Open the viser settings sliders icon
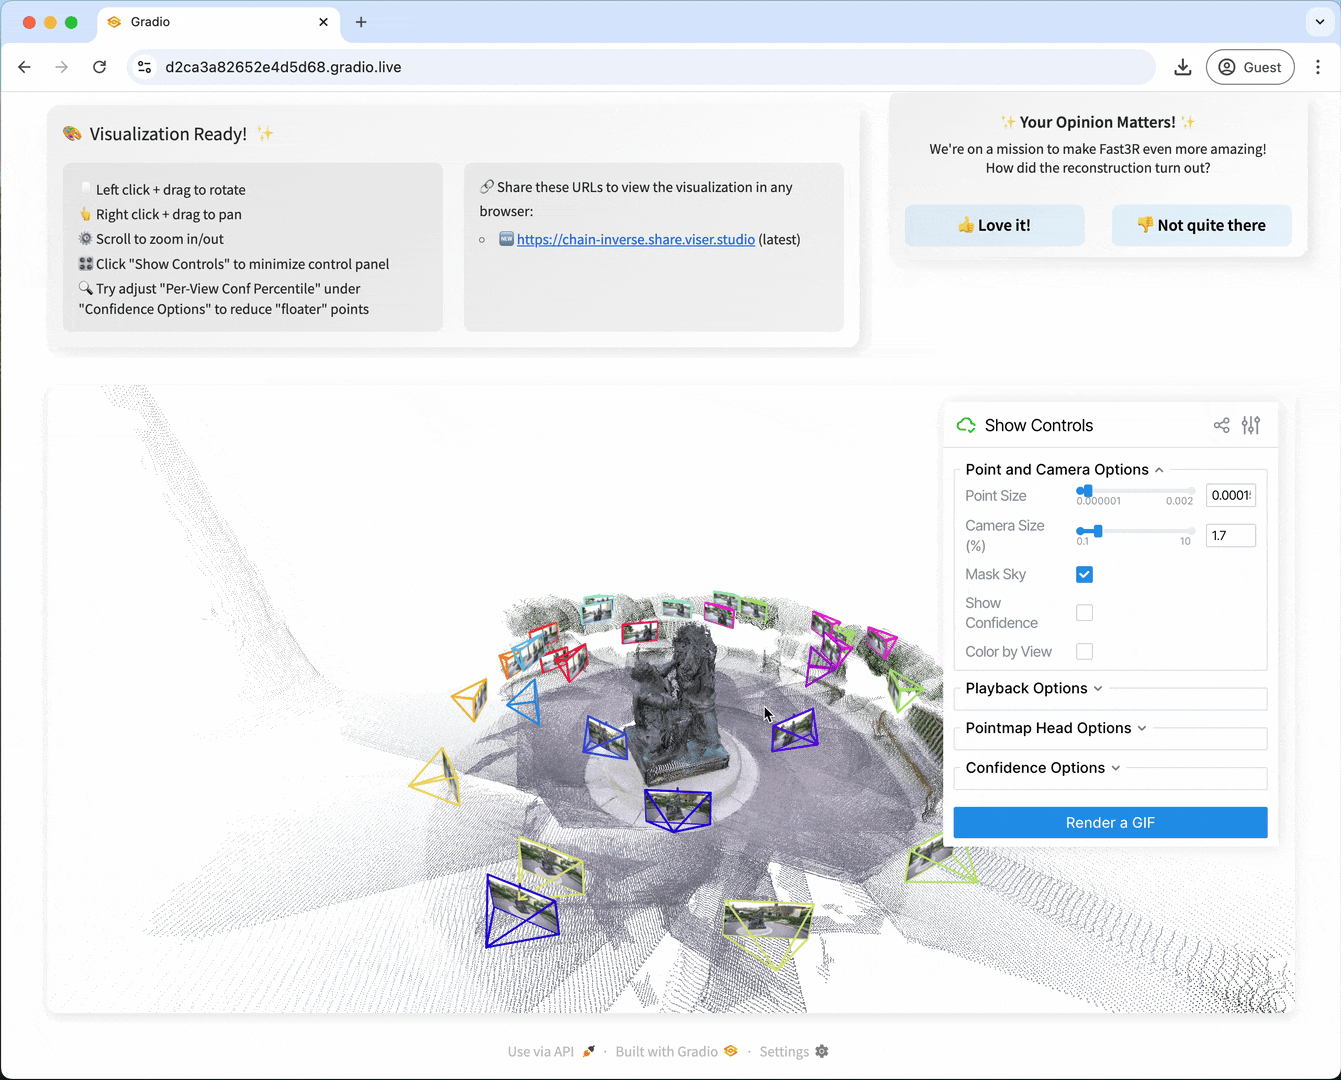This screenshot has height=1080, width=1341. tap(1251, 425)
